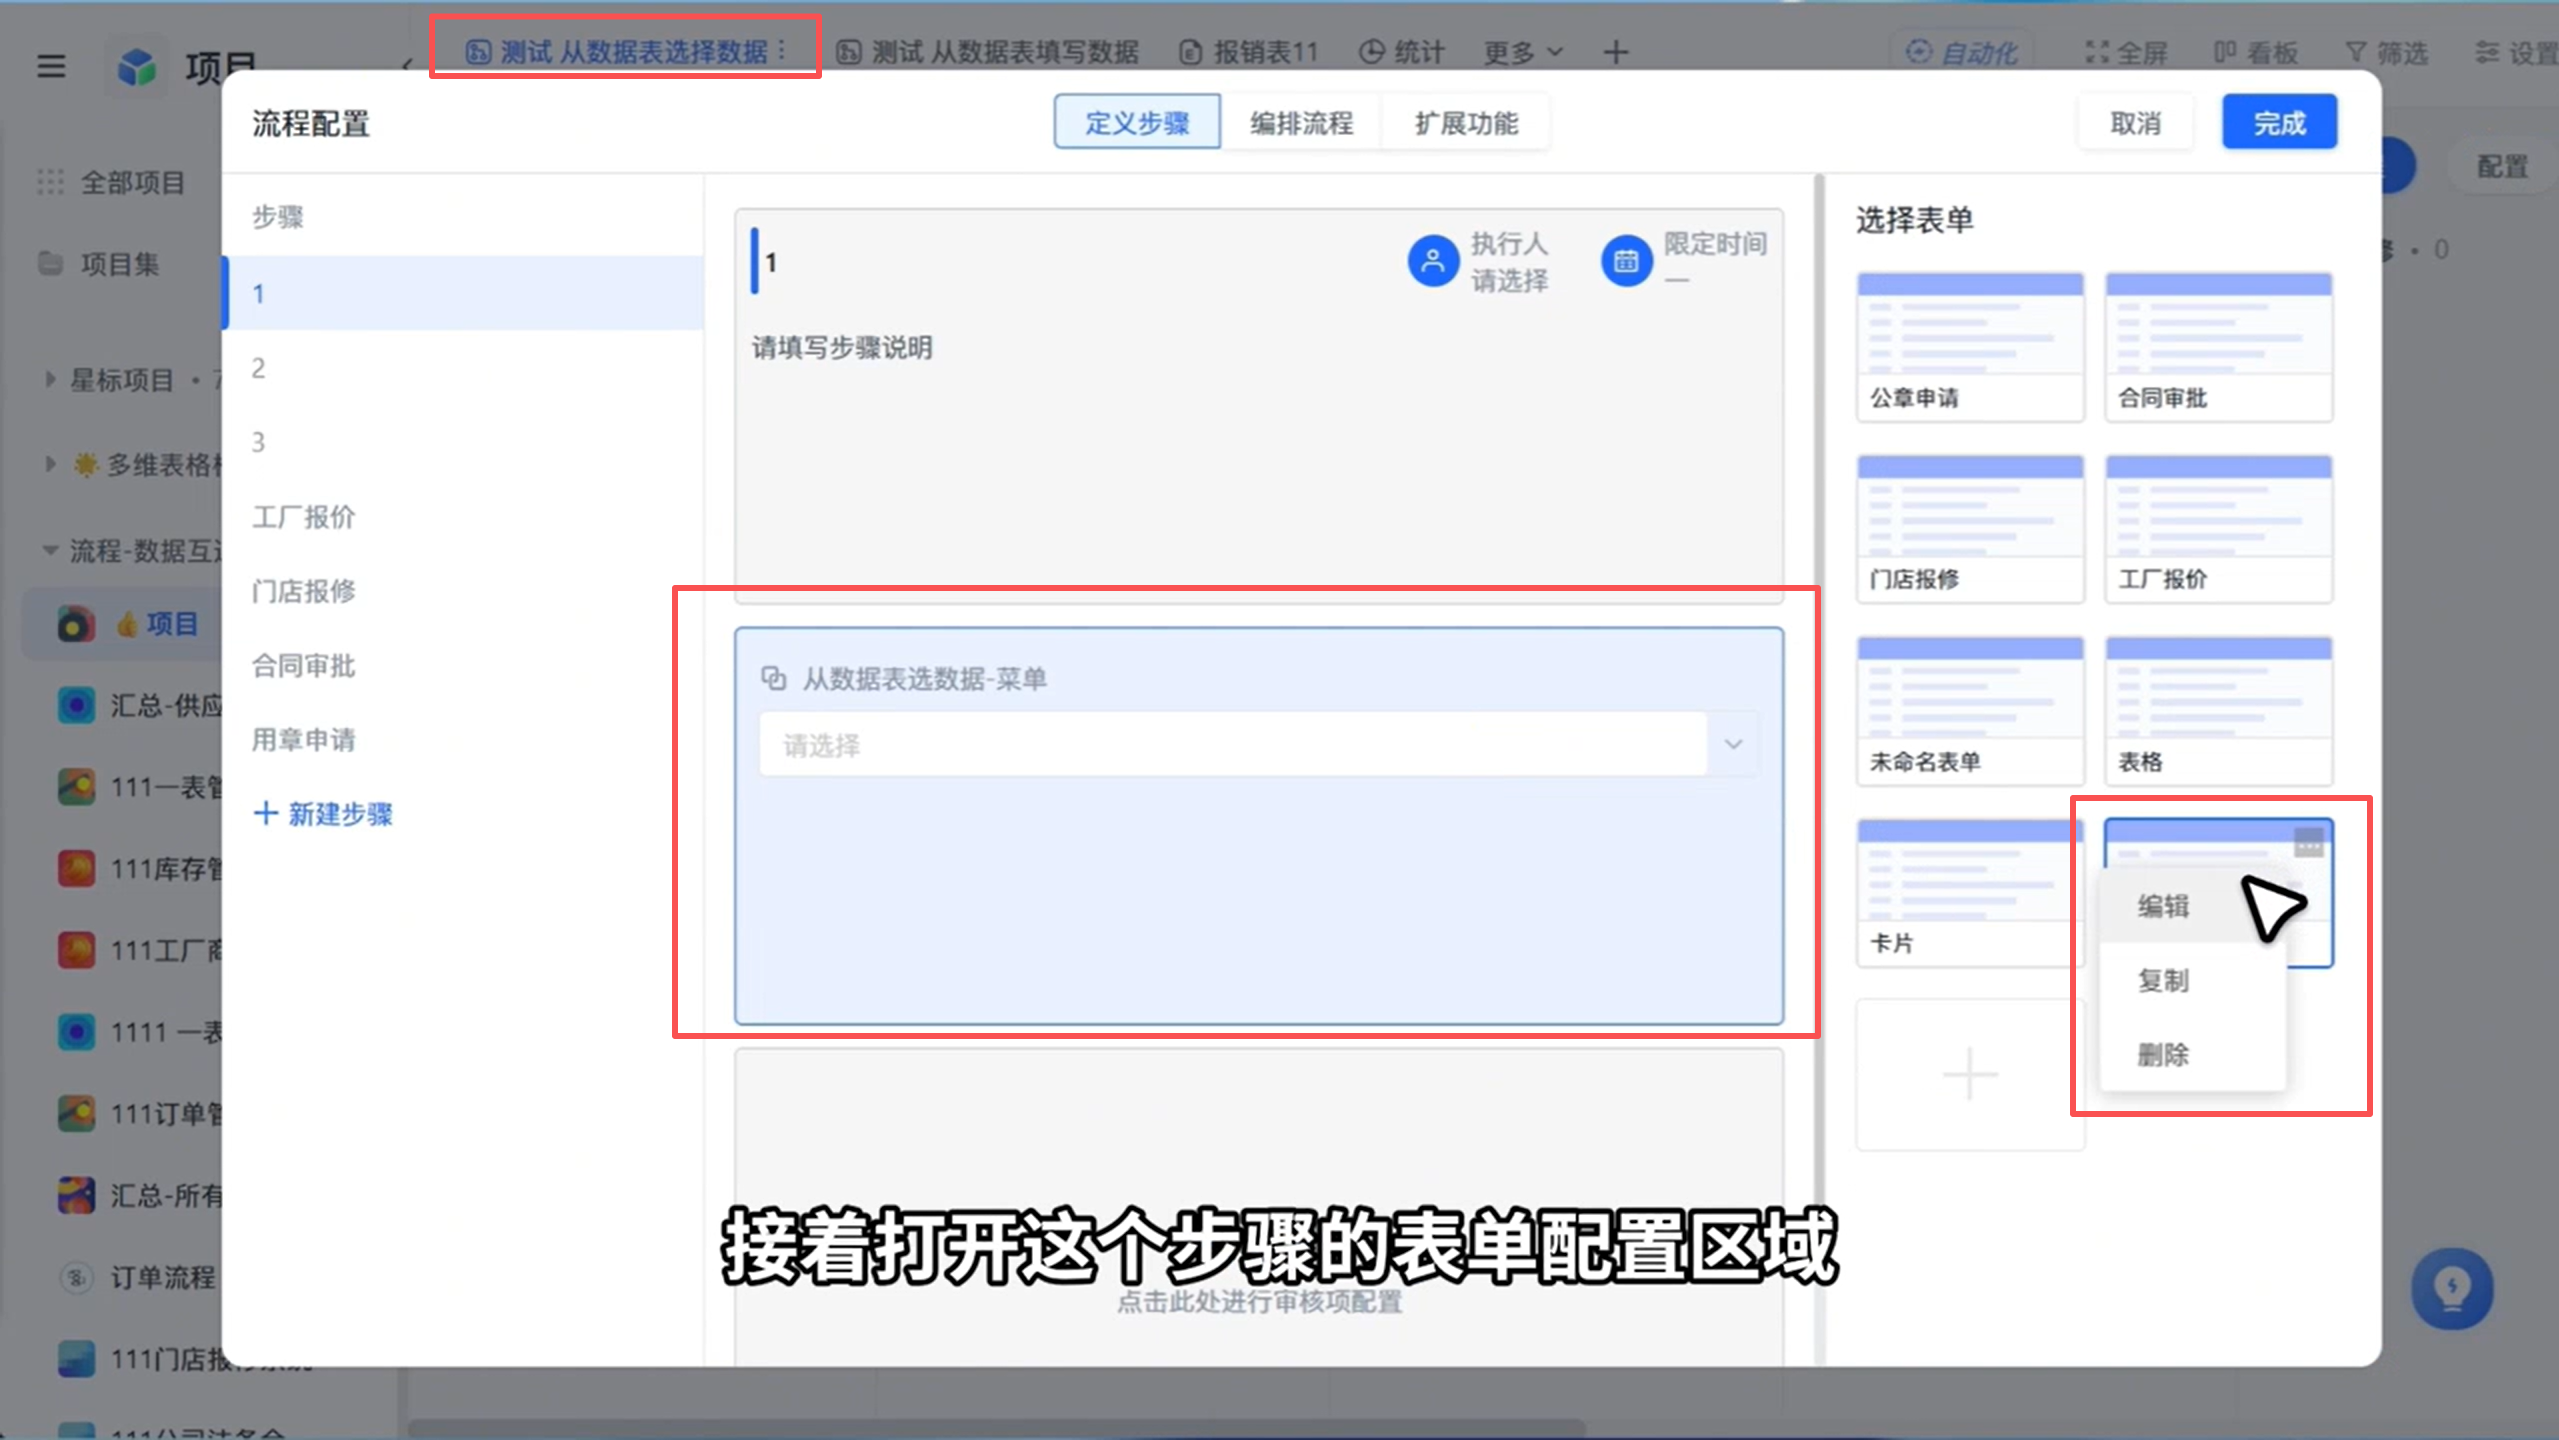Click the blue cube app logo
This screenshot has width=2559, height=1440.
point(137,67)
